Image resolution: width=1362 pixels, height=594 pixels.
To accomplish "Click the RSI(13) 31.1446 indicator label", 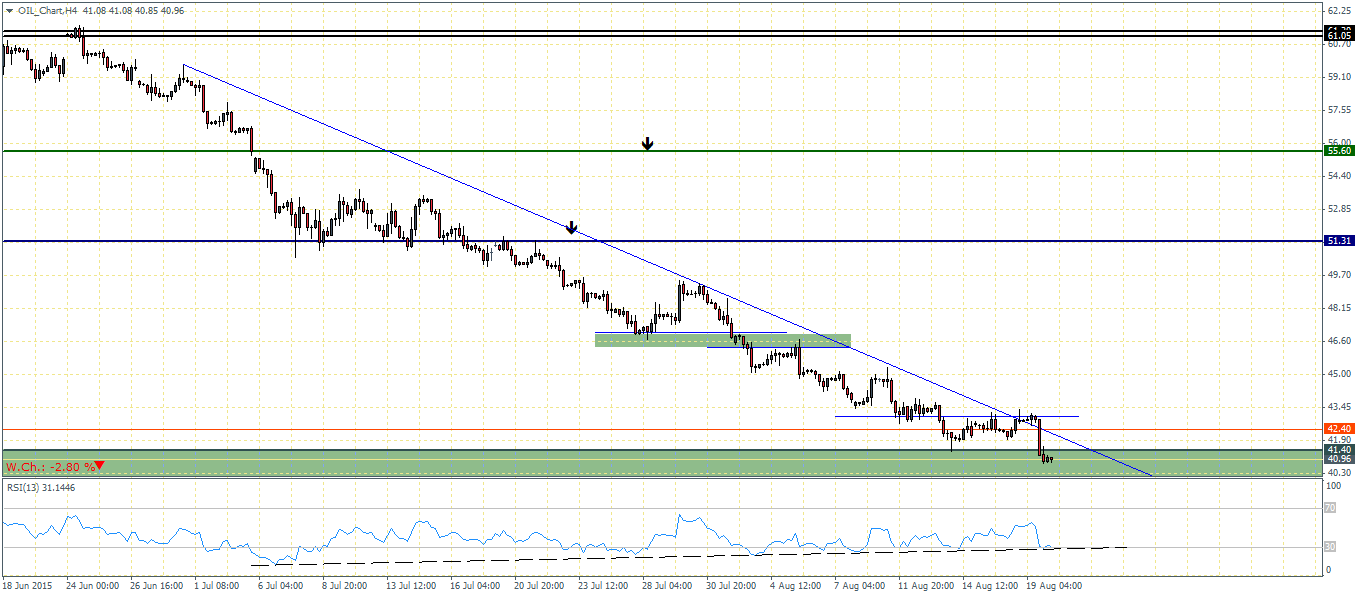I will 40,487.
